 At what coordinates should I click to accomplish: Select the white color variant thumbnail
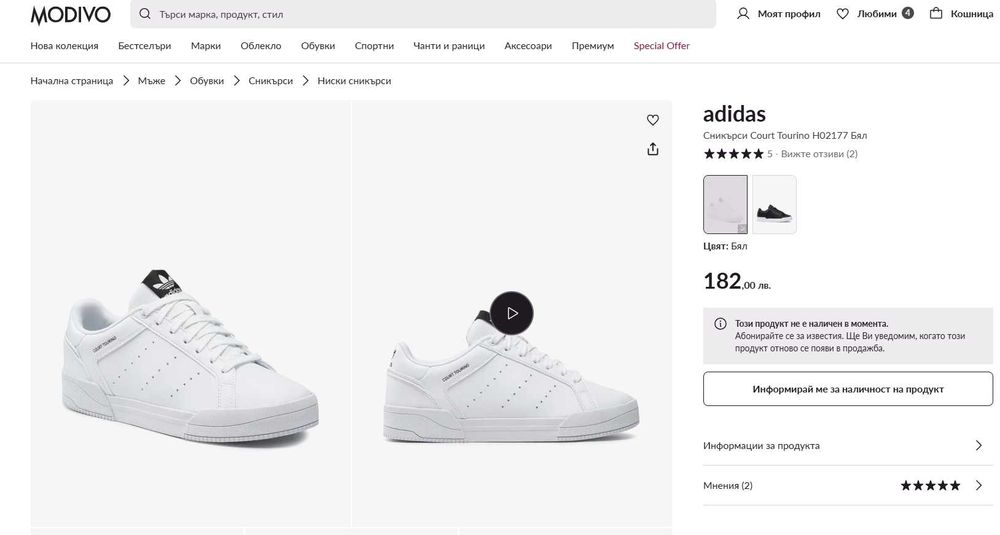(x=725, y=204)
